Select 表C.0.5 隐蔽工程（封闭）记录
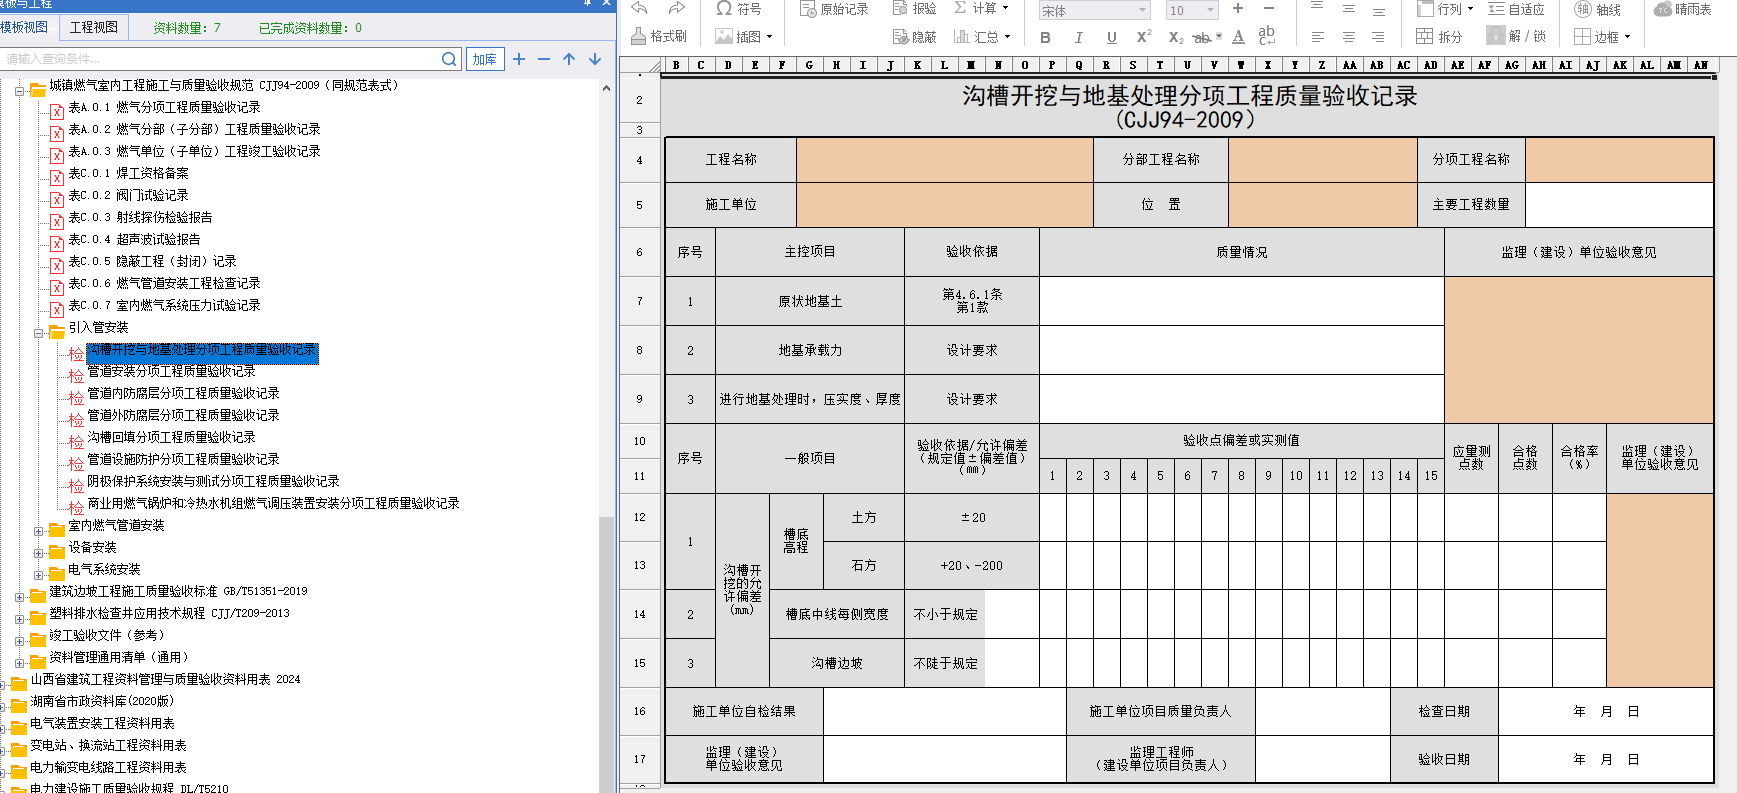This screenshot has width=1737, height=793. [x=152, y=261]
